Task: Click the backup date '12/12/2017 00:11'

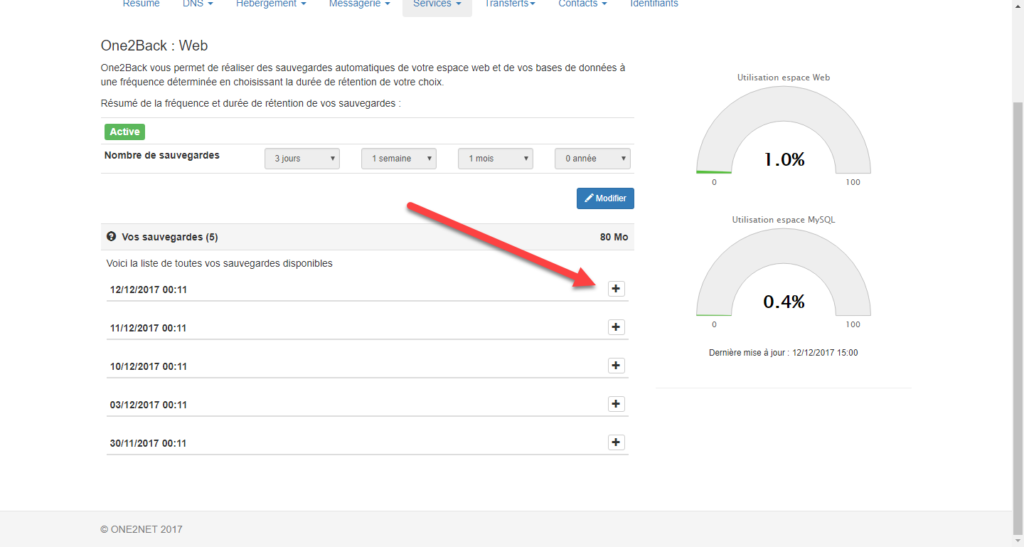Action: 148,290
